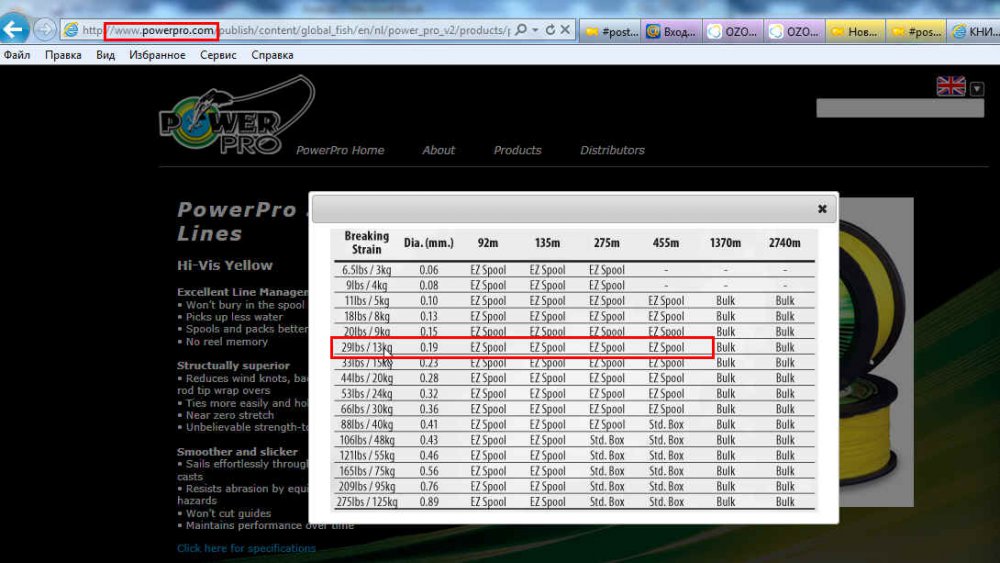Expand the language dropdown arrow
This screenshot has width=1000, height=563.
point(976,89)
